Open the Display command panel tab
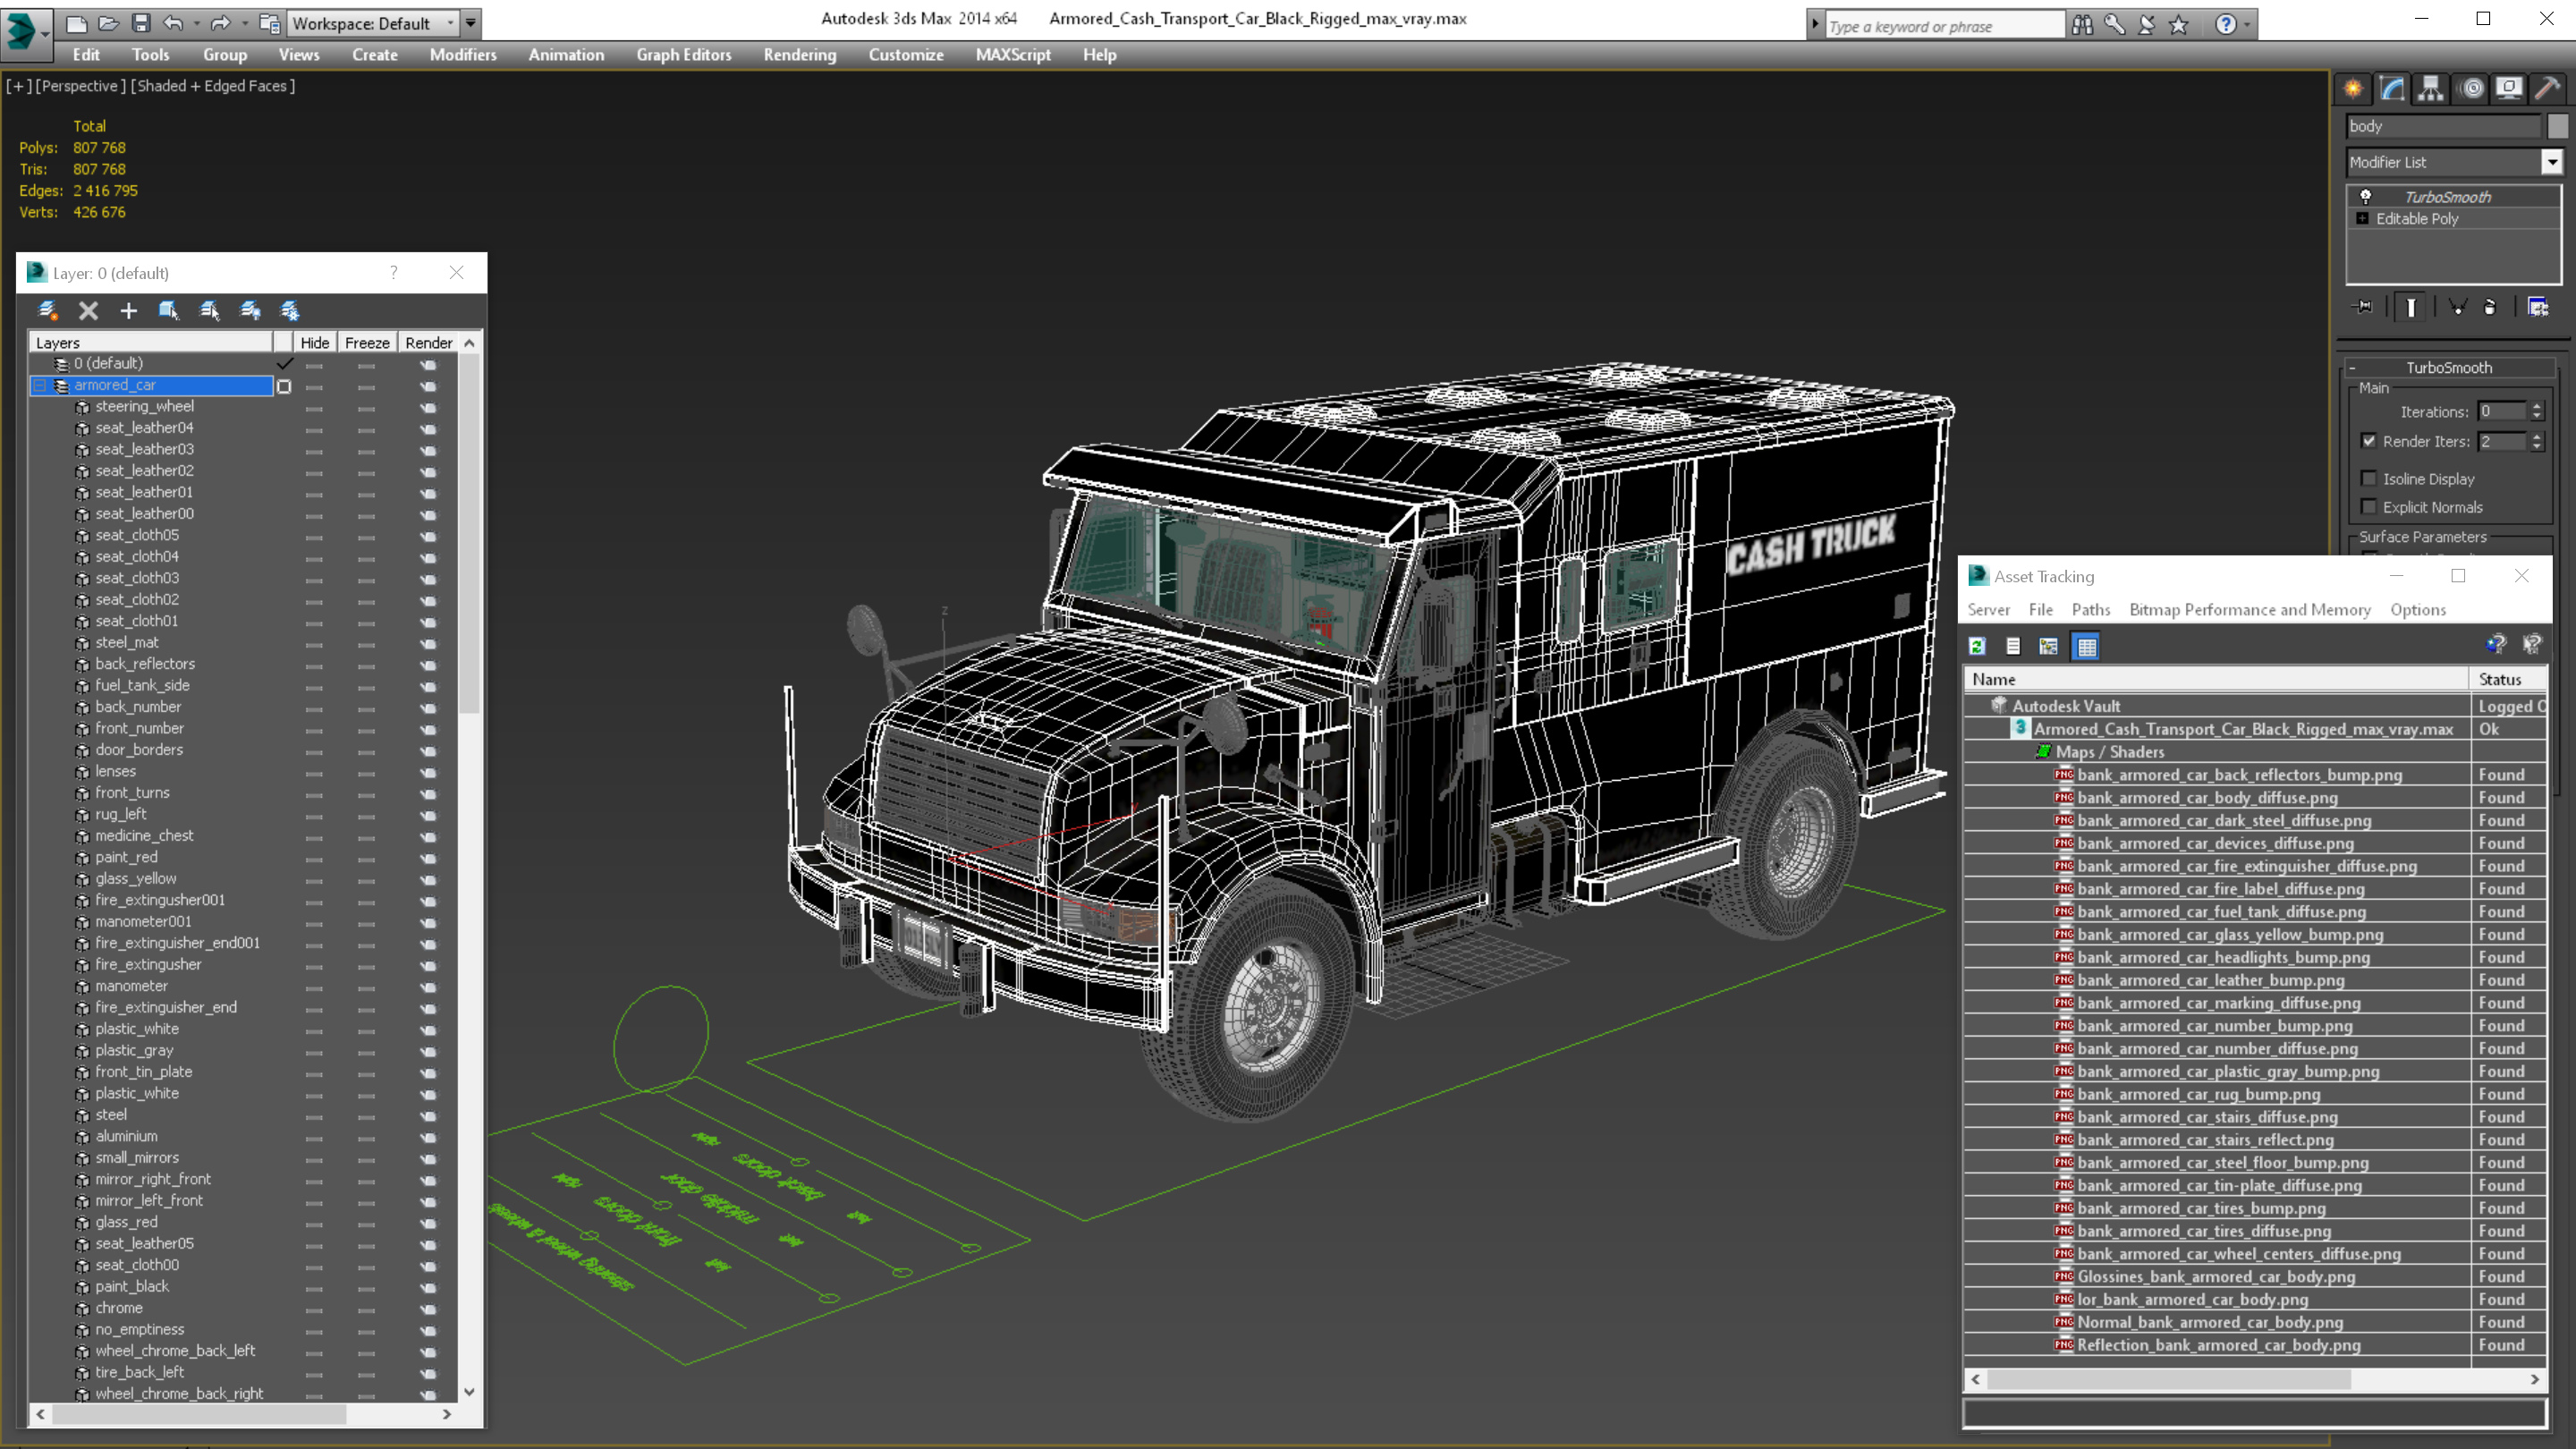 coord(2509,89)
